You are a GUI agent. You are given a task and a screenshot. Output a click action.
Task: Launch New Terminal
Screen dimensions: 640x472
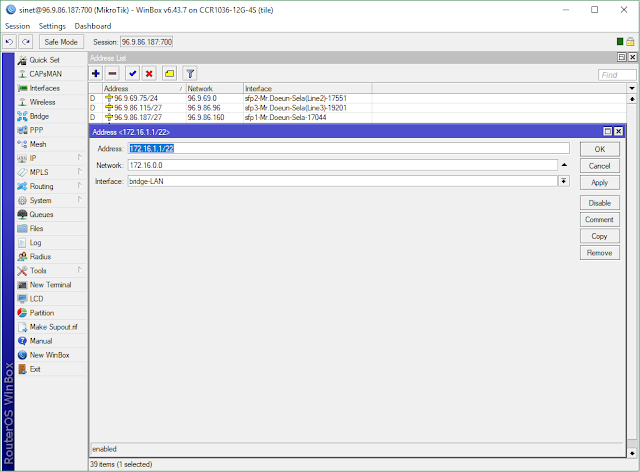click(51, 285)
